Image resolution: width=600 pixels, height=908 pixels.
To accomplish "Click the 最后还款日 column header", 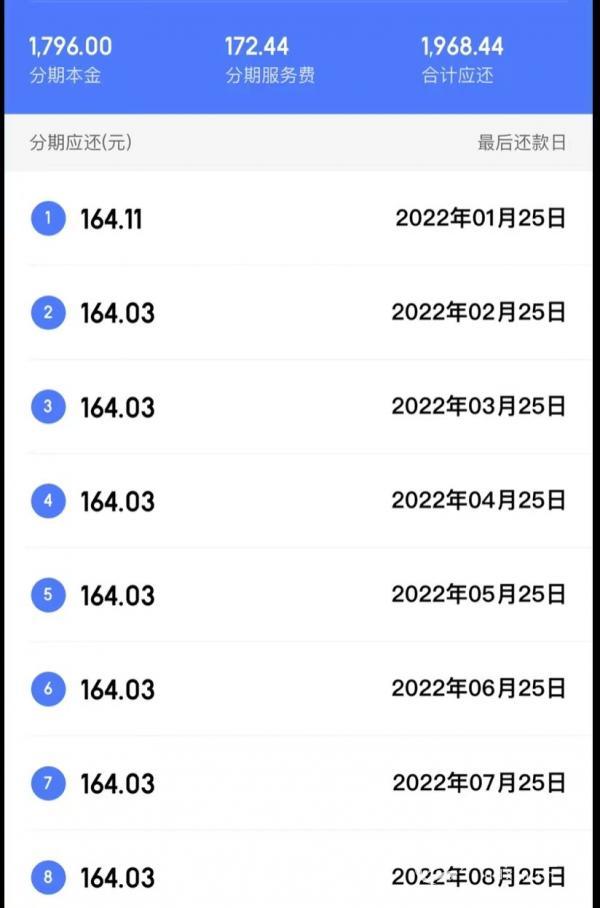I will [521, 143].
